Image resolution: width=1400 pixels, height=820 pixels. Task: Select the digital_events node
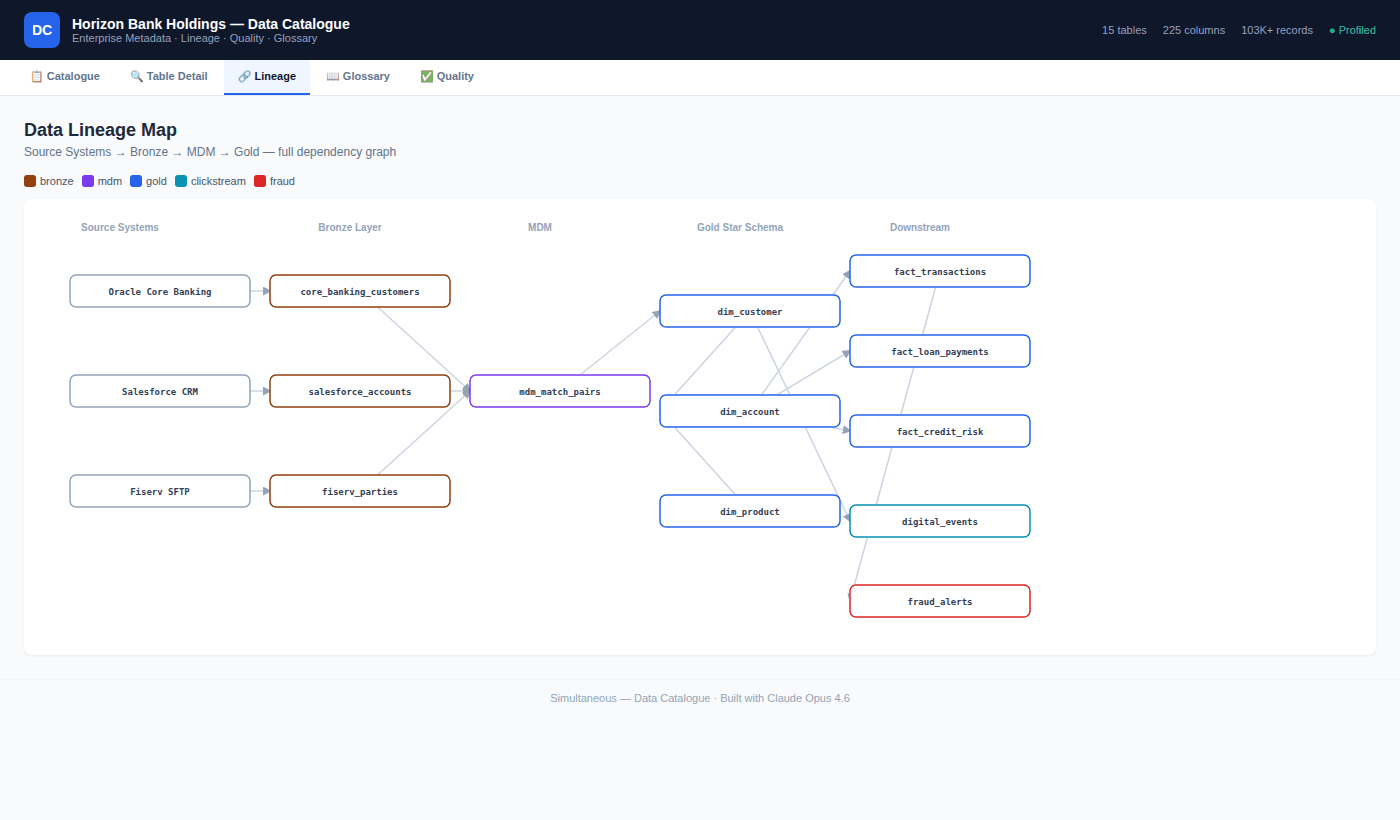(x=940, y=521)
